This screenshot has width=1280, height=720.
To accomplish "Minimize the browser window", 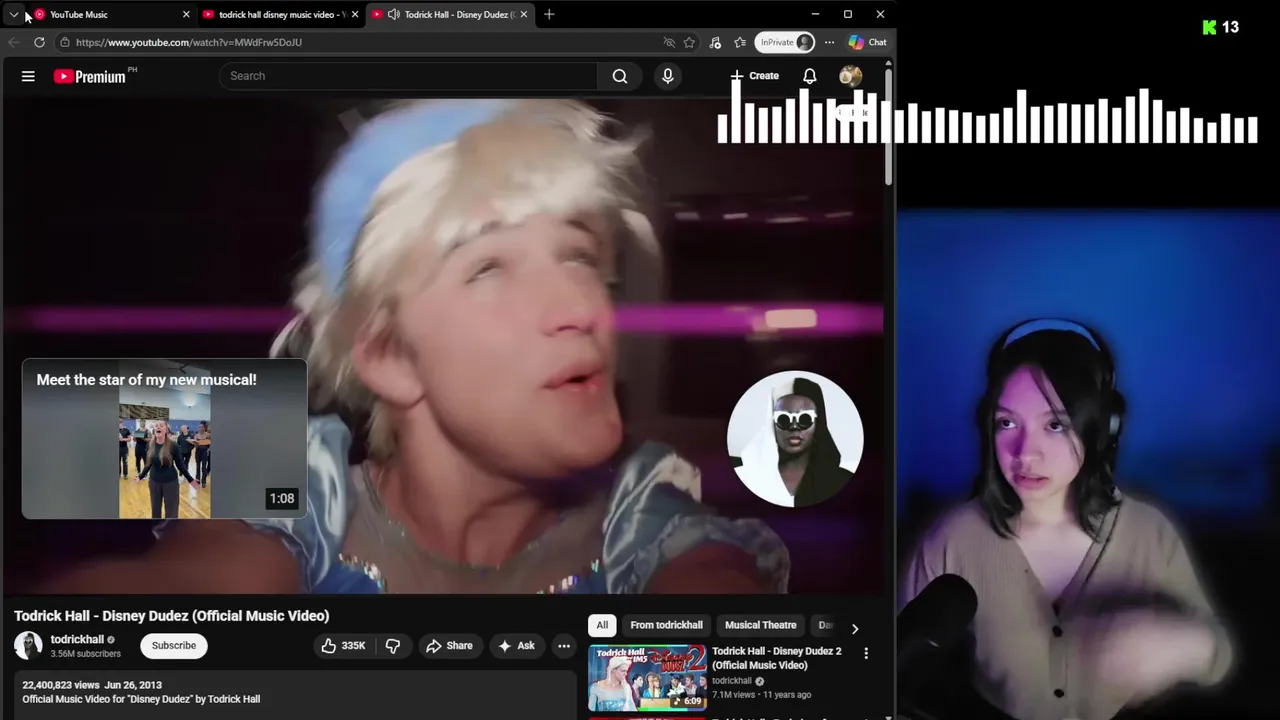I will (816, 14).
